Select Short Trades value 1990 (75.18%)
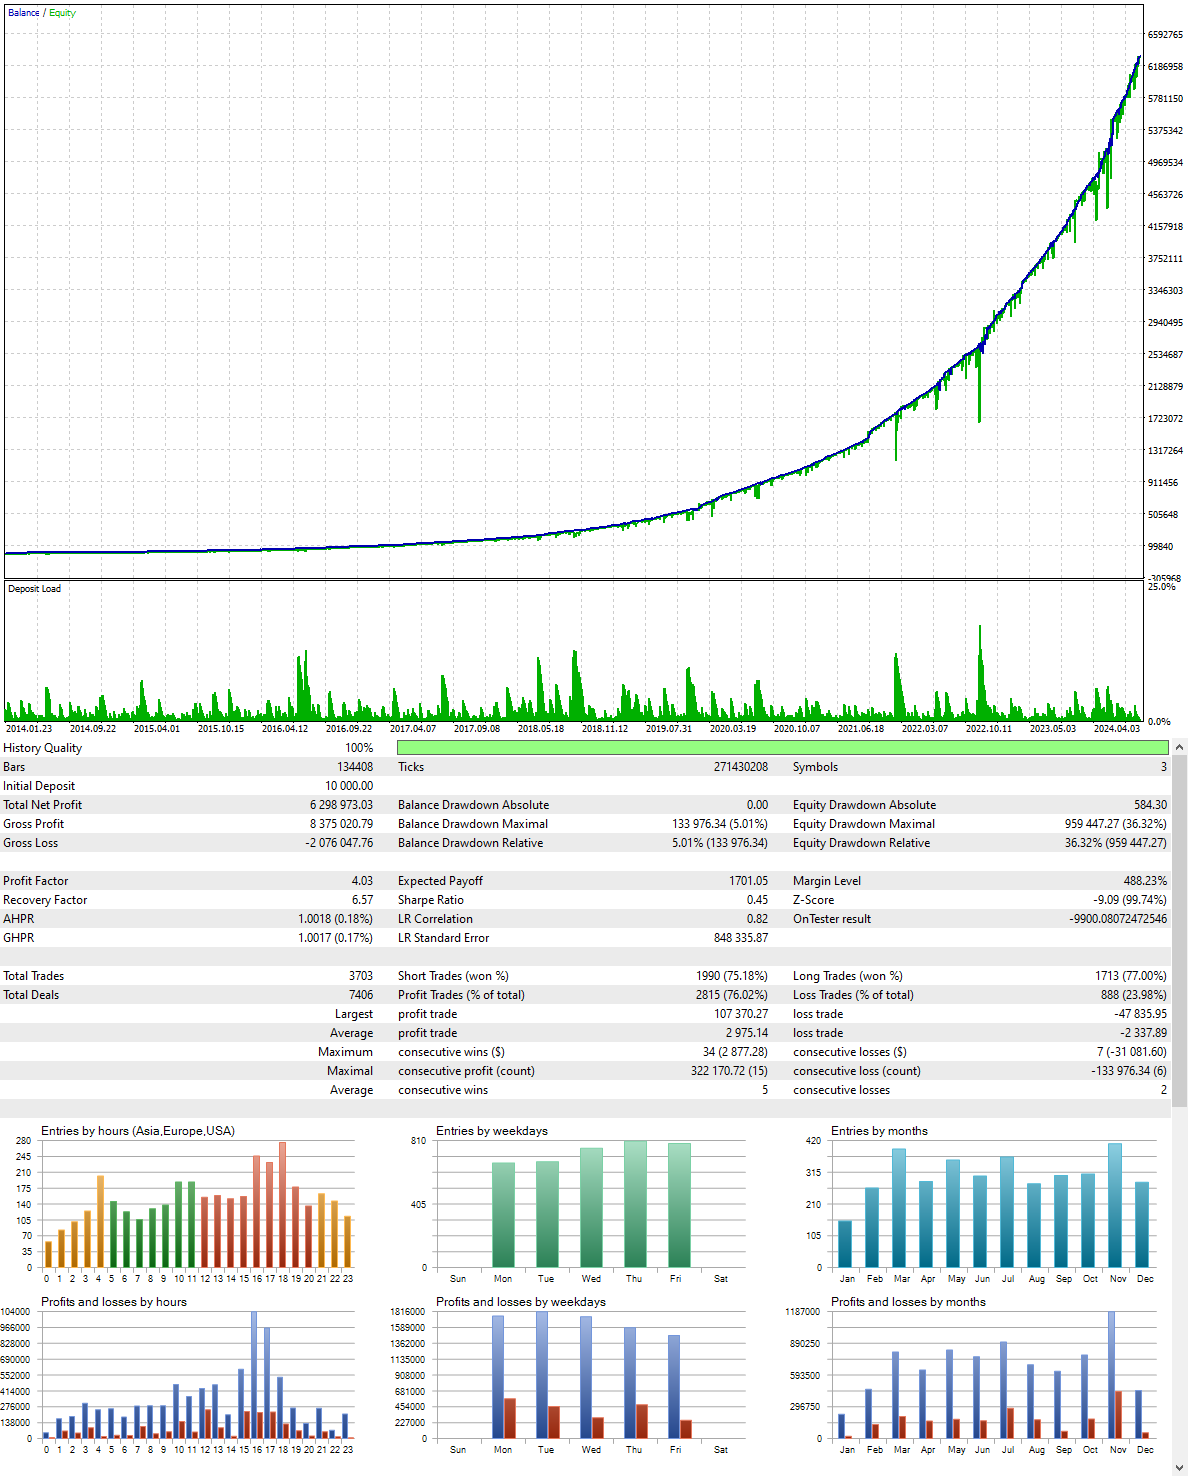Image resolution: width=1188 pixels, height=1476 pixels. (732, 976)
